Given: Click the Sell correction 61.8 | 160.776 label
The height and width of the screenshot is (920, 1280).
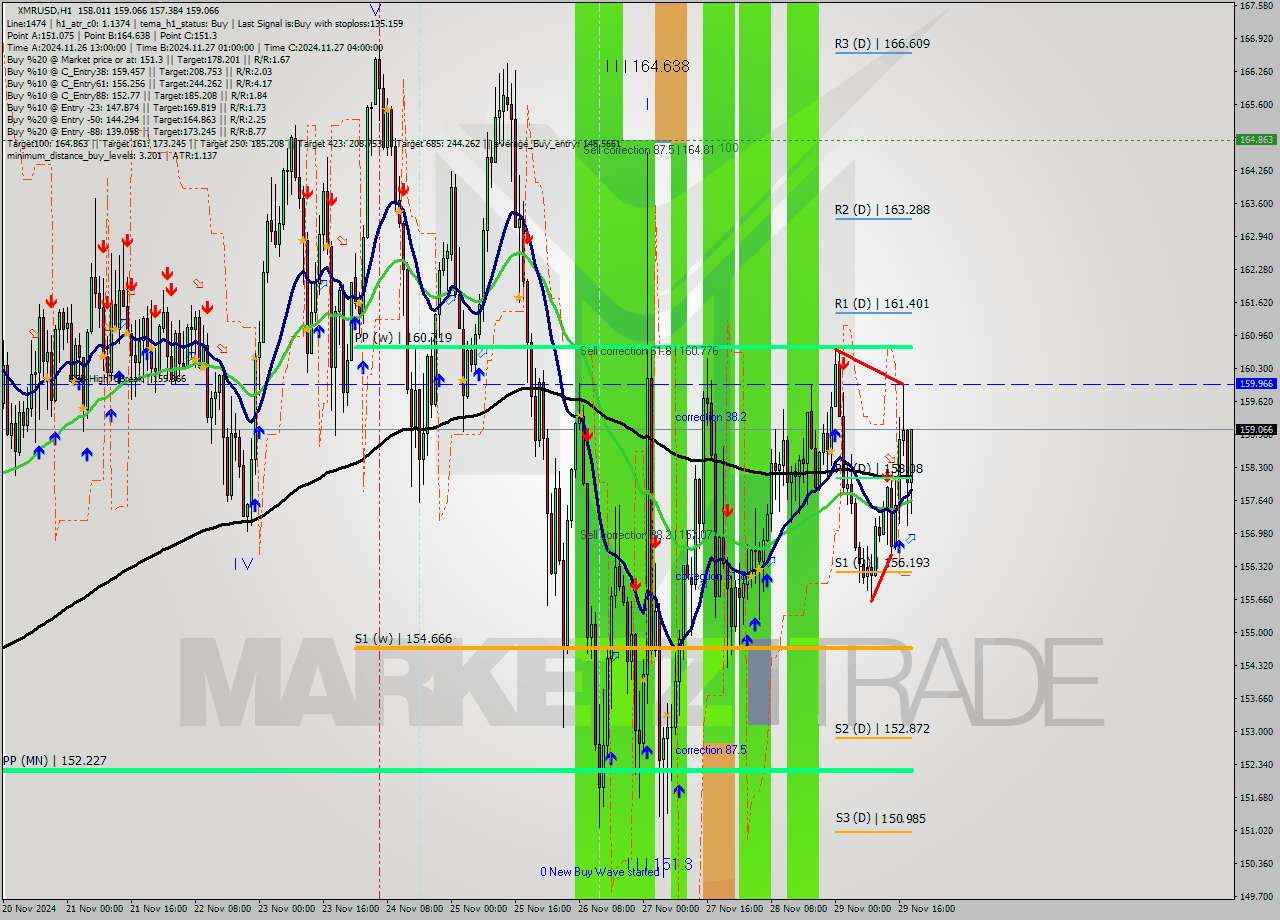Looking at the screenshot, I should (x=649, y=351).
